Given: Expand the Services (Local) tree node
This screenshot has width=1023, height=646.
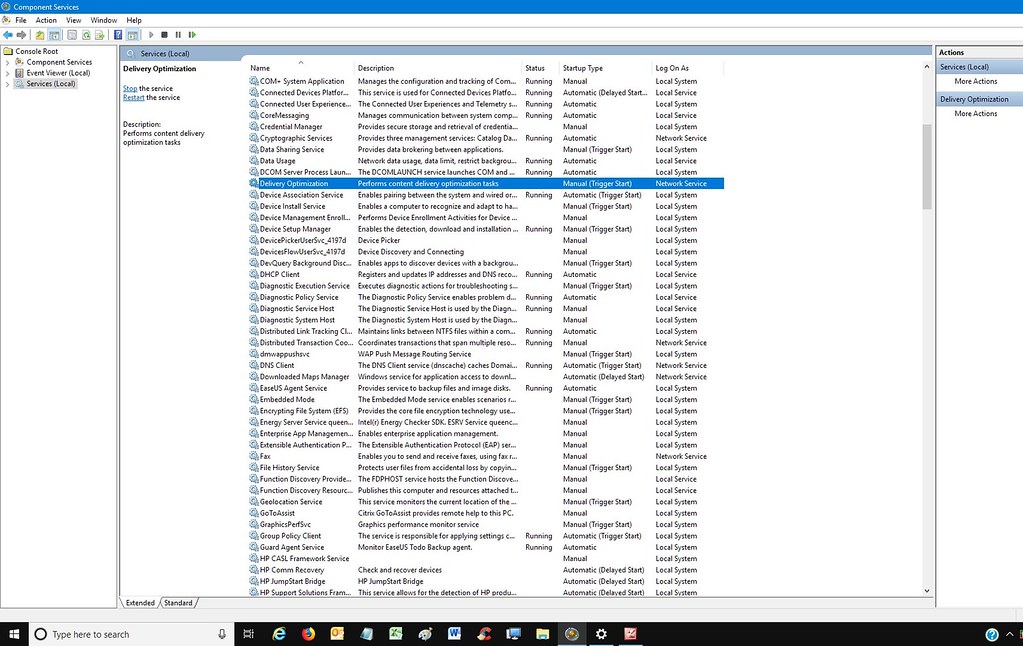Looking at the screenshot, I should coord(8,84).
